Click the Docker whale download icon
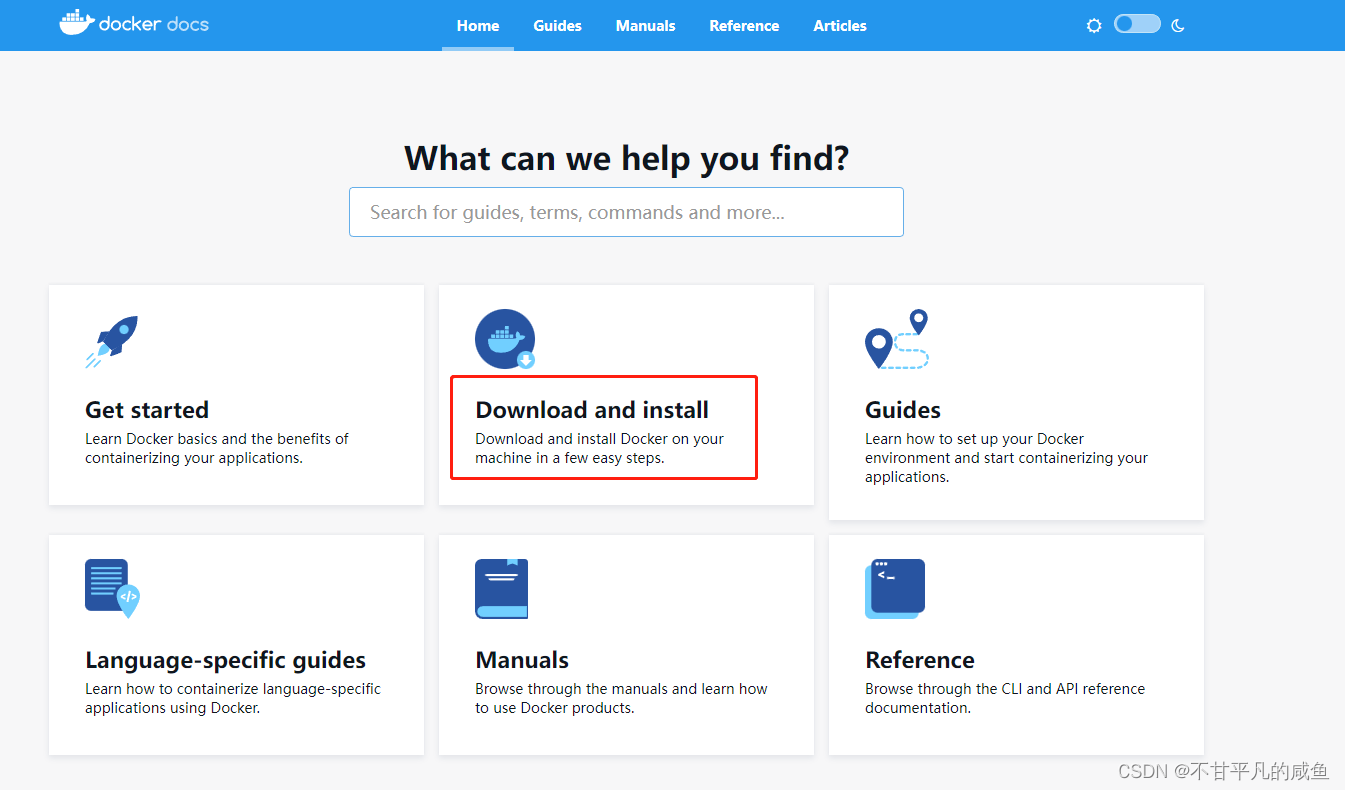 (505, 340)
